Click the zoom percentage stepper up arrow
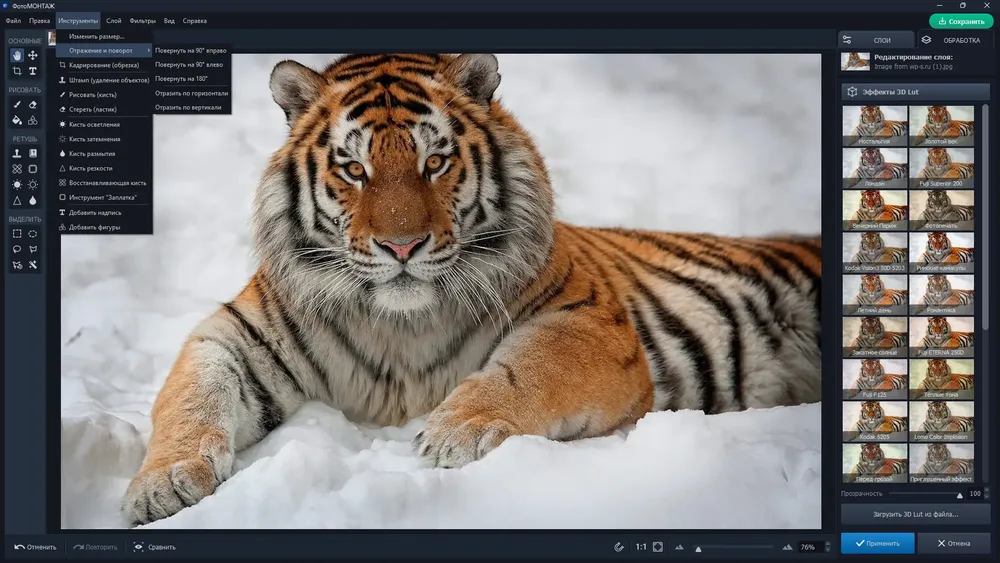Viewport: 1000px width, 563px height. coord(828,544)
